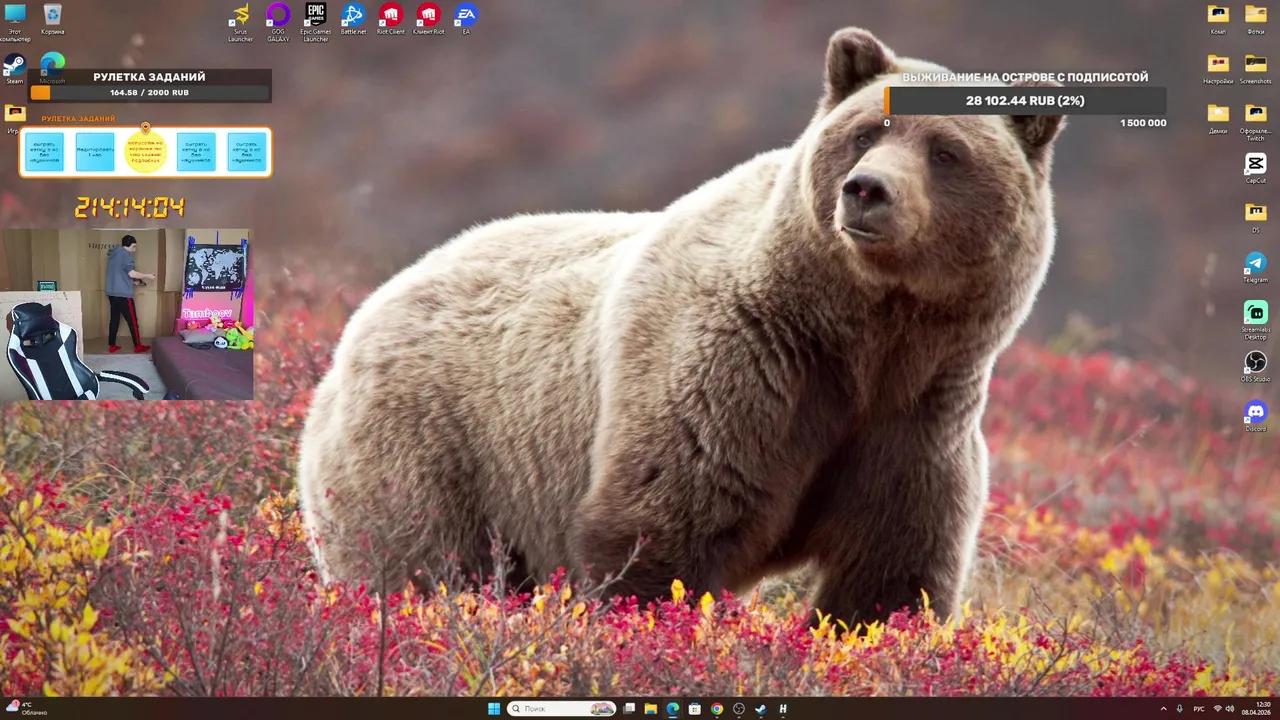This screenshot has height=720, width=1280.
Task: Select the Epic Games Launcher shortcut
Action: coord(316,21)
